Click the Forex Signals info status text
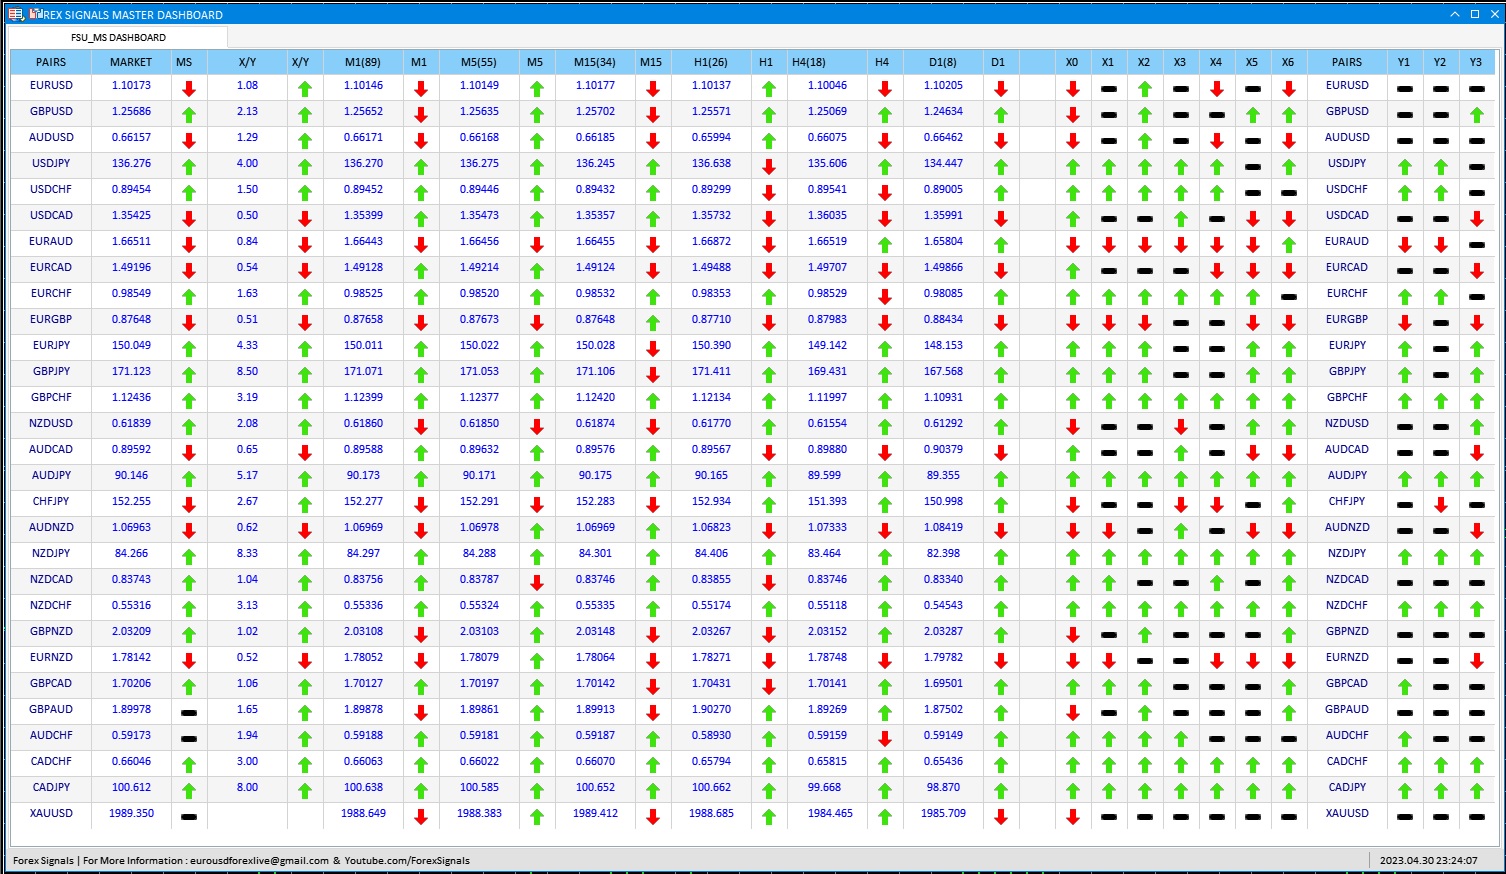Screen dimensions: 1506x874 point(241,861)
